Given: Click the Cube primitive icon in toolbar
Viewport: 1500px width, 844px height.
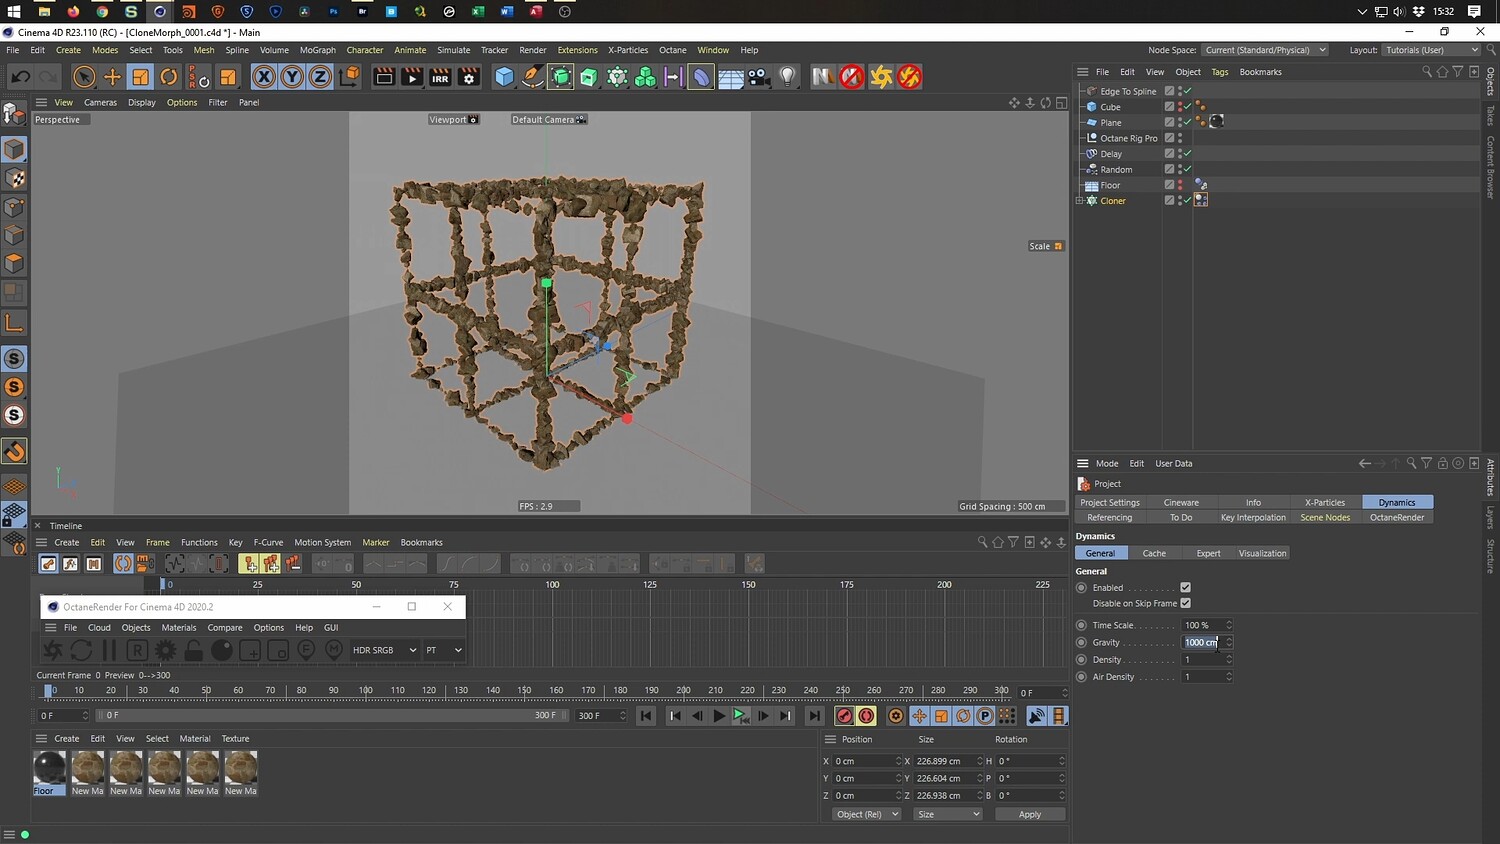Looking at the screenshot, I should [504, 77].
